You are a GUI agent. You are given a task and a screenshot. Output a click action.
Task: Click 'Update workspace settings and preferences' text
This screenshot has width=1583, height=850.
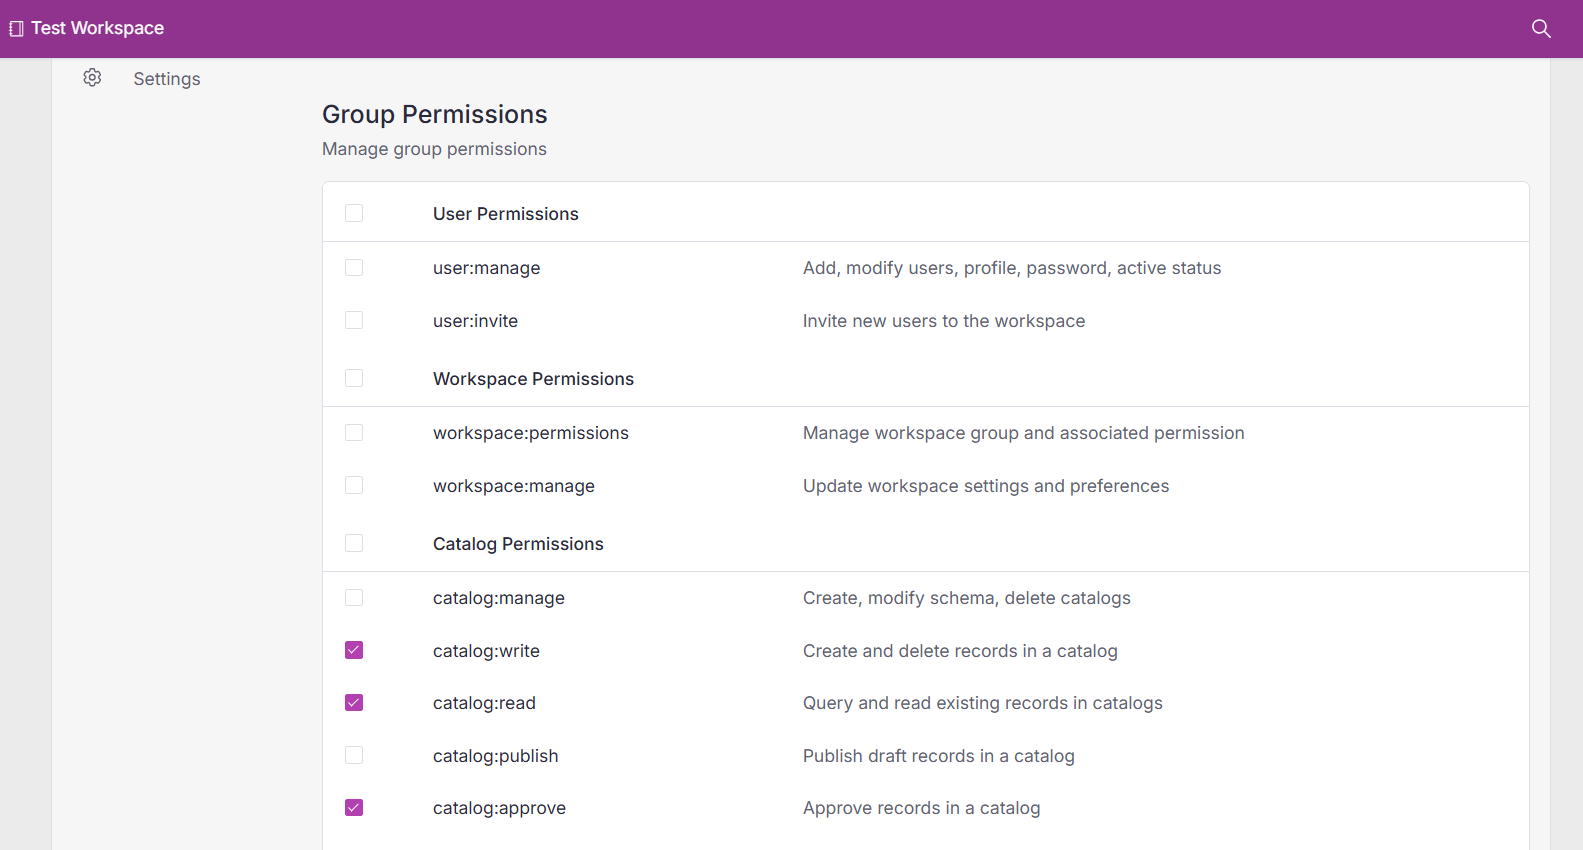[986, 486]
